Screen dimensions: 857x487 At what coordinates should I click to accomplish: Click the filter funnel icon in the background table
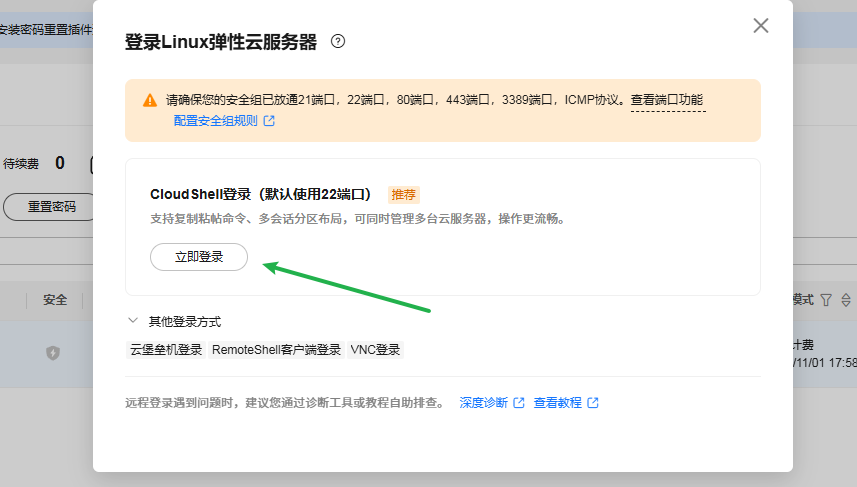(826, 300)
